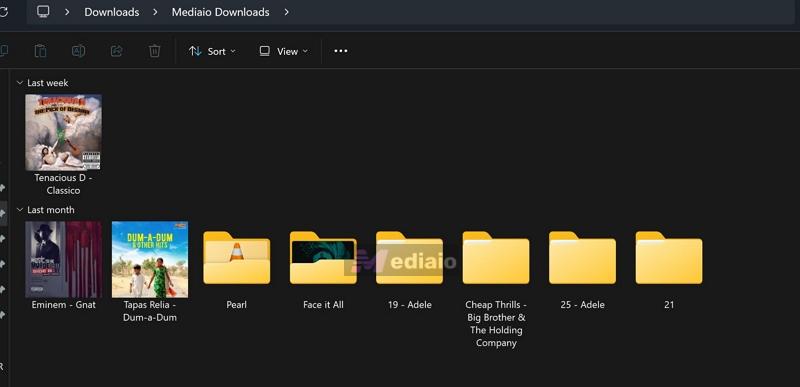
Task: Select the Tenacious D - Classico album thumbnail
Action: pyautogui.click(x=63, y=132)
